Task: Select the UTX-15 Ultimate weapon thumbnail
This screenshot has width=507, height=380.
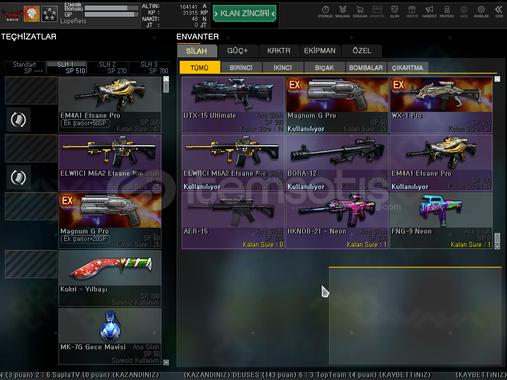Action: coord(233,105)
